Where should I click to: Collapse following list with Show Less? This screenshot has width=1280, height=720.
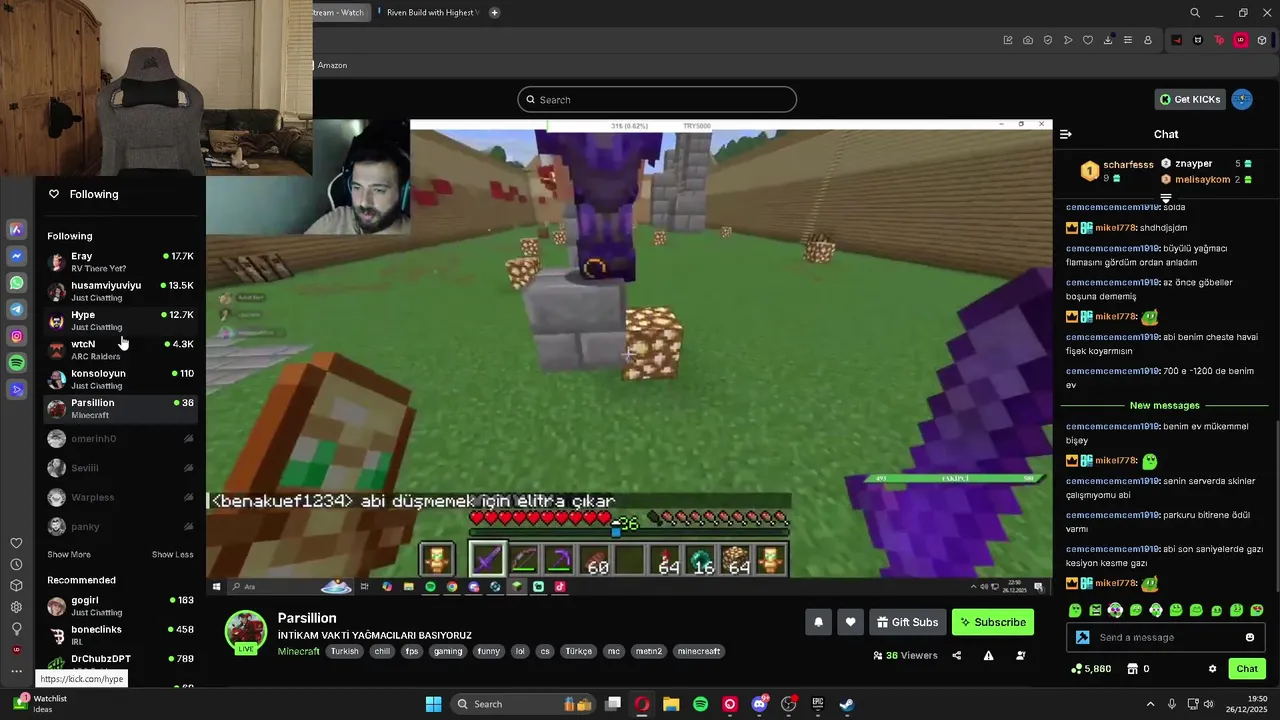click(x=173, y=554)
